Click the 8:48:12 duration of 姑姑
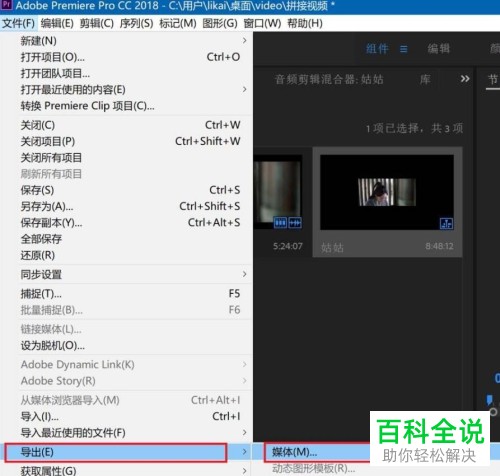500x476 pixels. [x=439, y=246]
